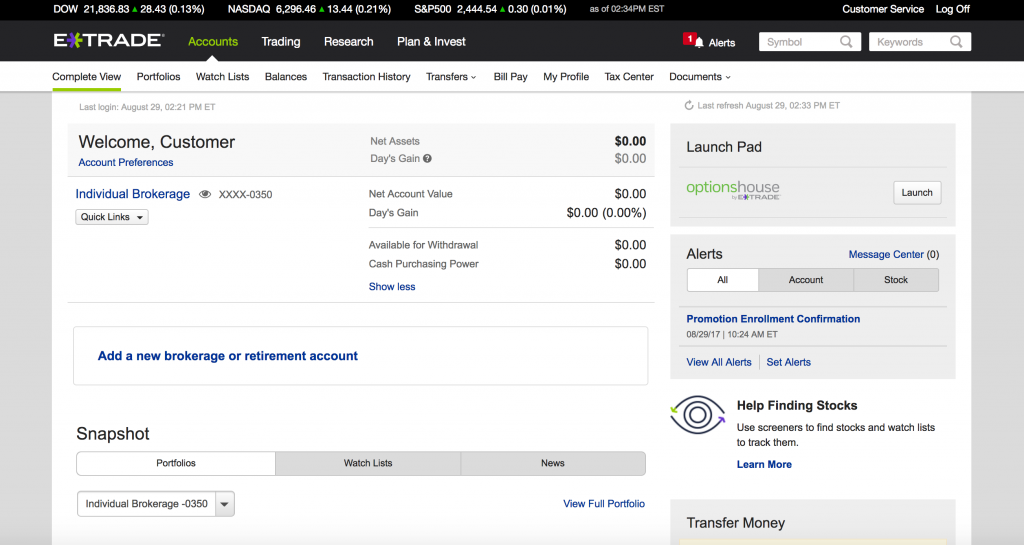Click Add a new brokerage or retirement account
1024x545 pixels.
(x=228, y=356)
